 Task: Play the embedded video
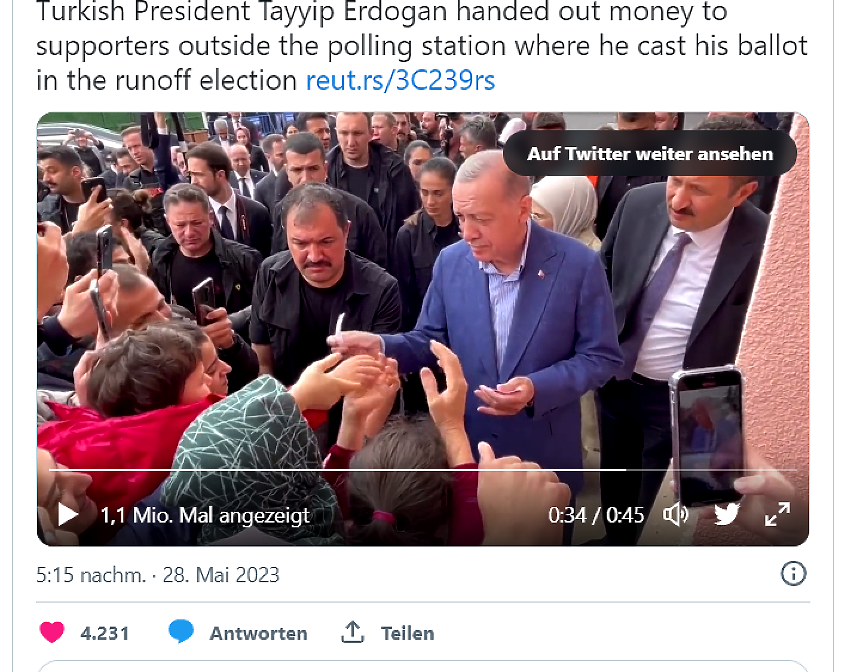point(68,515)
